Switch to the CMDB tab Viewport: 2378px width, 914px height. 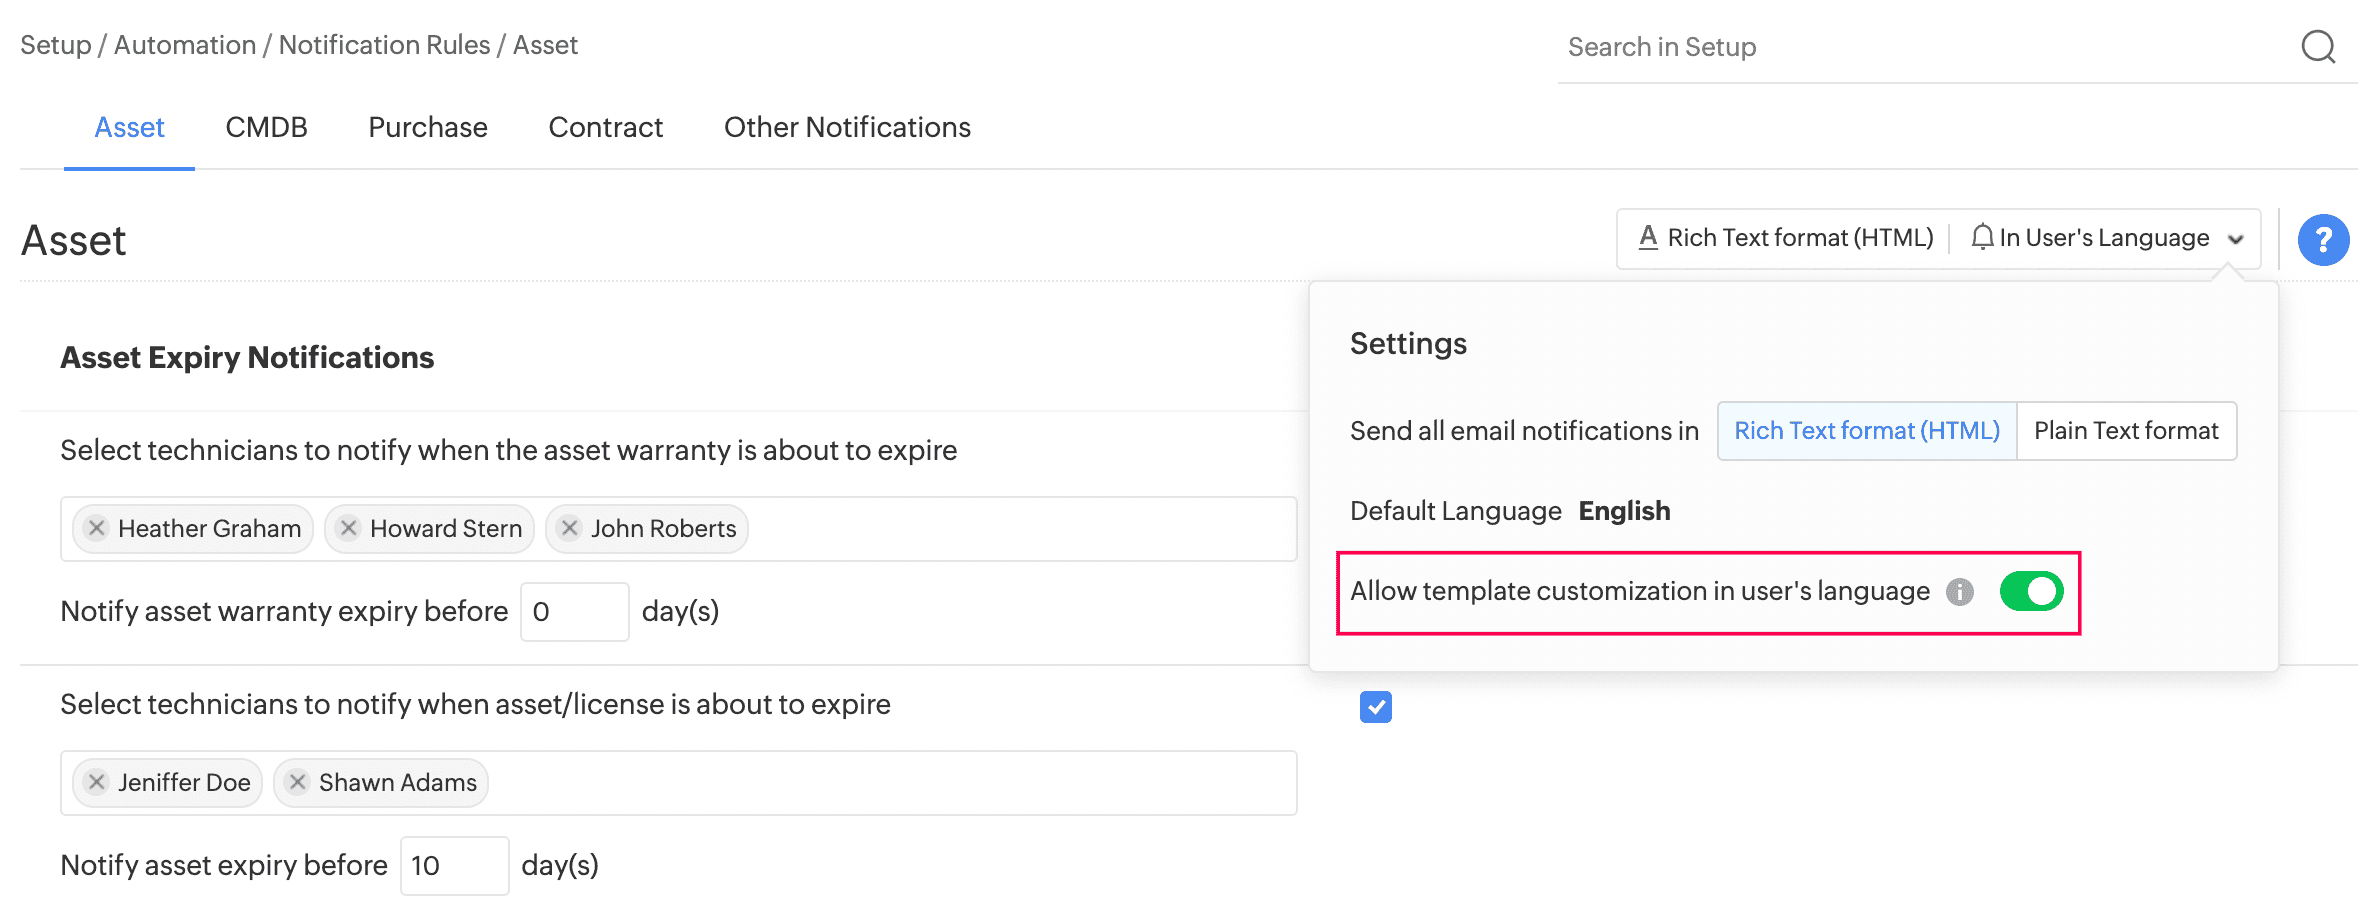pos(266,127)
